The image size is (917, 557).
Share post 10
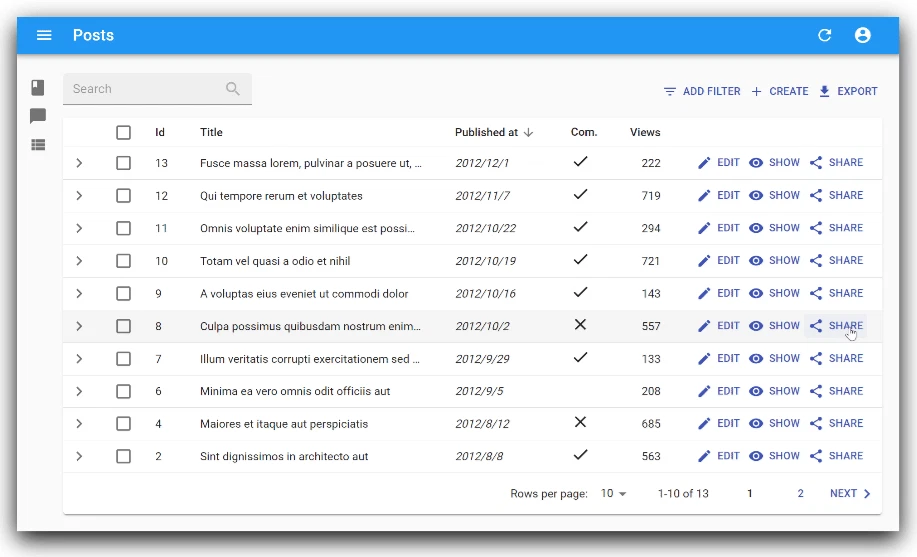click(836, 260)
